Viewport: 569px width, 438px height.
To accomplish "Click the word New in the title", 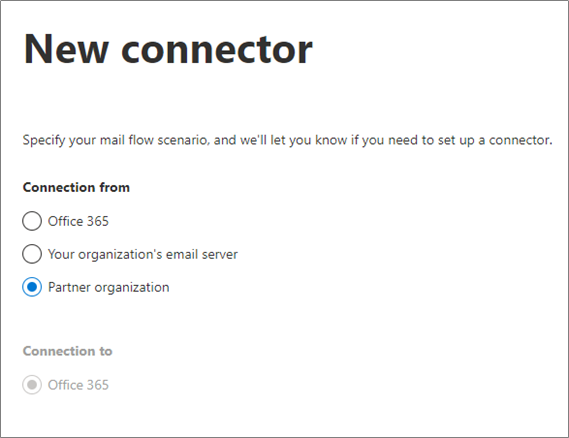I will tap(66, 49).
